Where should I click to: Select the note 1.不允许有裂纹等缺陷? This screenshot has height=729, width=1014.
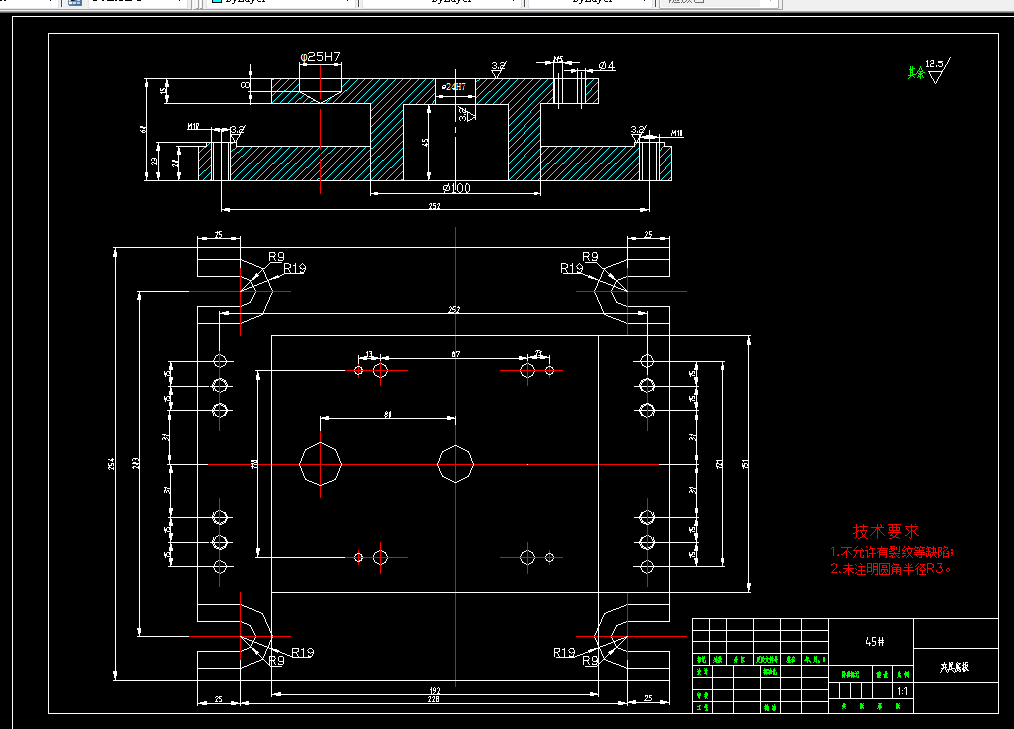(x=892, y=552)
